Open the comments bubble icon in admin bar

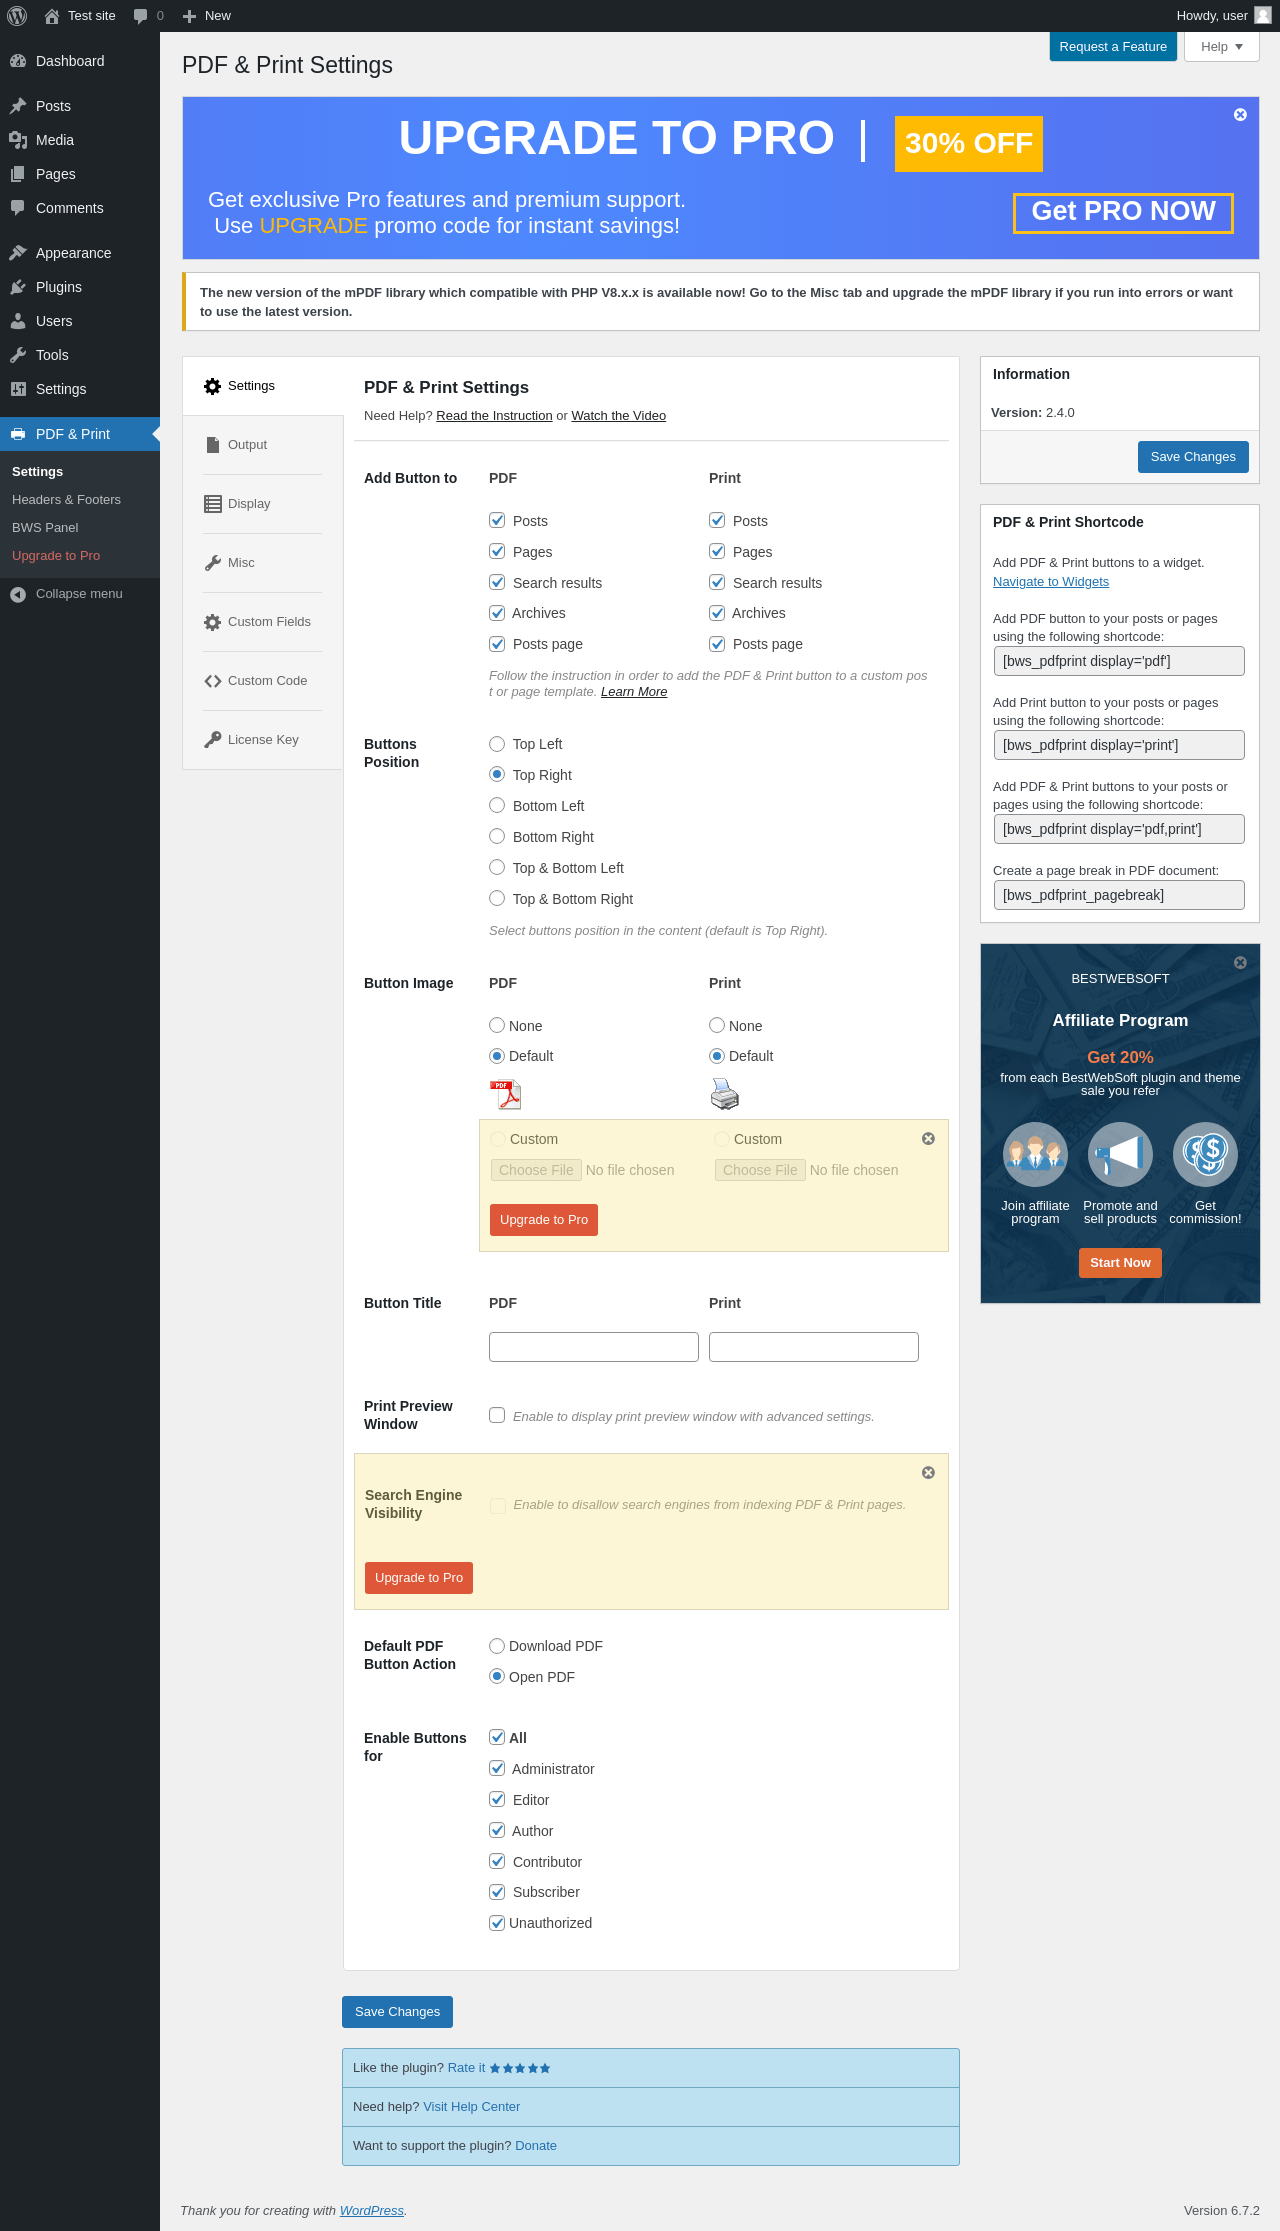pos(140,16)
